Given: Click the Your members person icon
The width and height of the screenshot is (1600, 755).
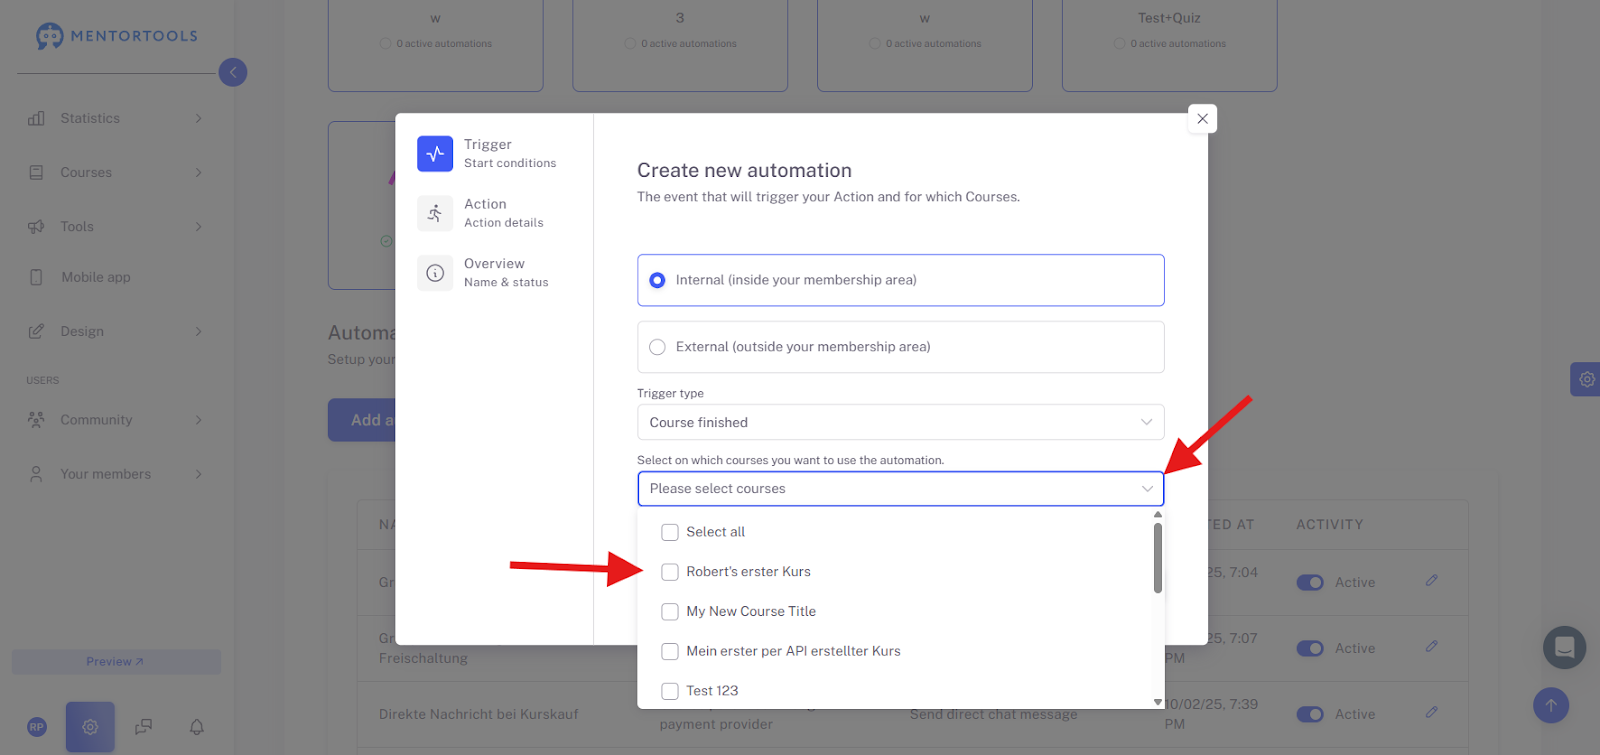Looking at the screenshot, I should click(x=36, y=474).
